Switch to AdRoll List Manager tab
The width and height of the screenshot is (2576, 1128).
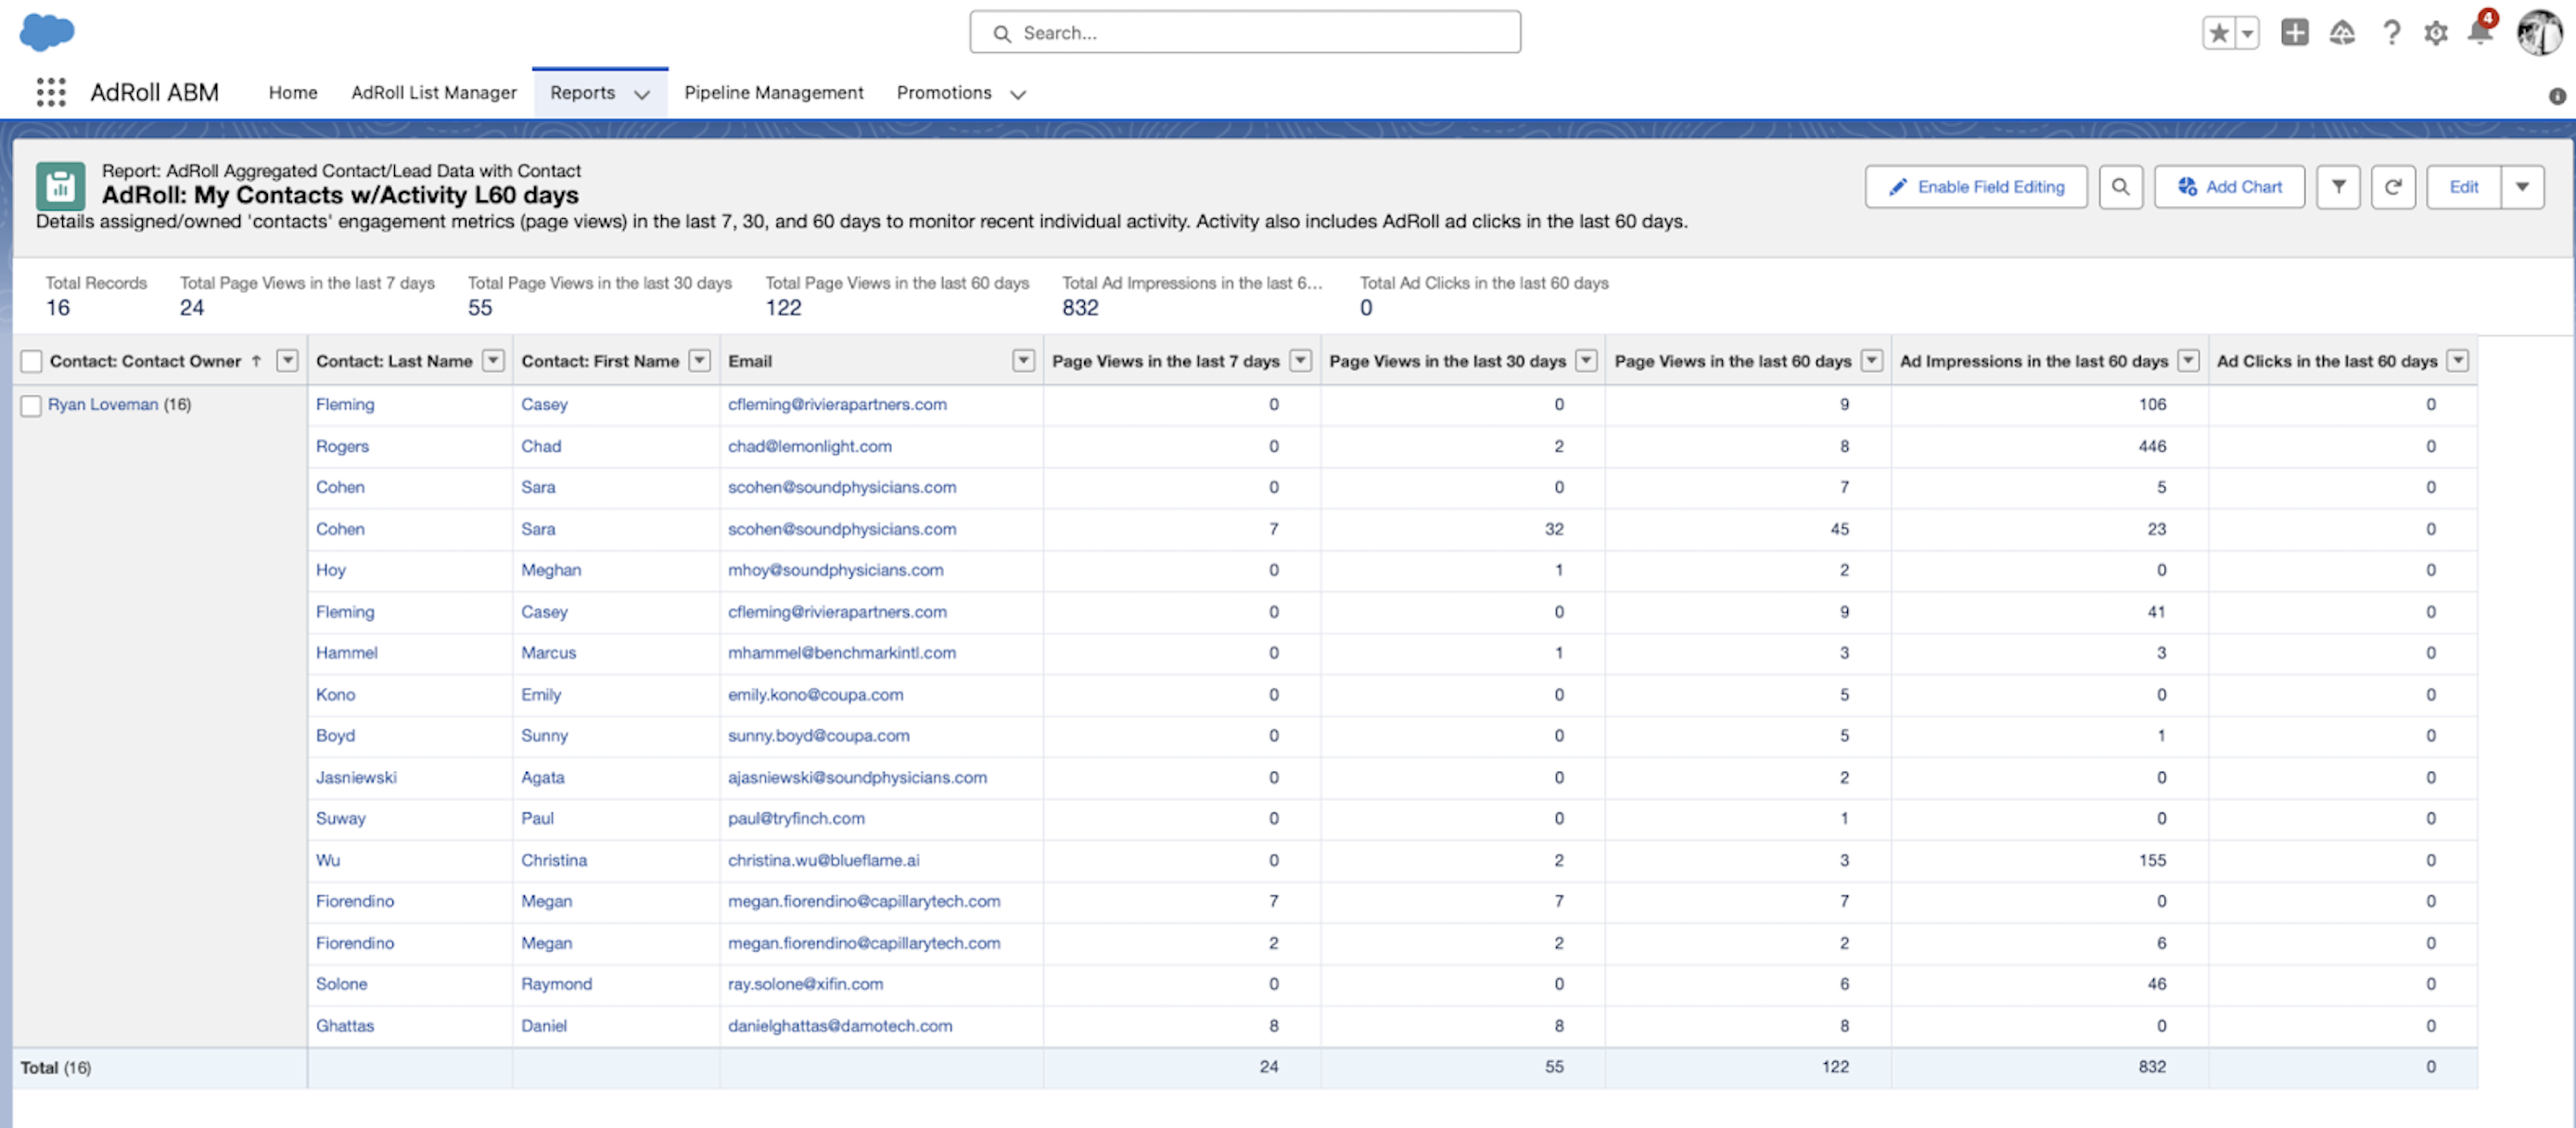(x=433, y=92)
